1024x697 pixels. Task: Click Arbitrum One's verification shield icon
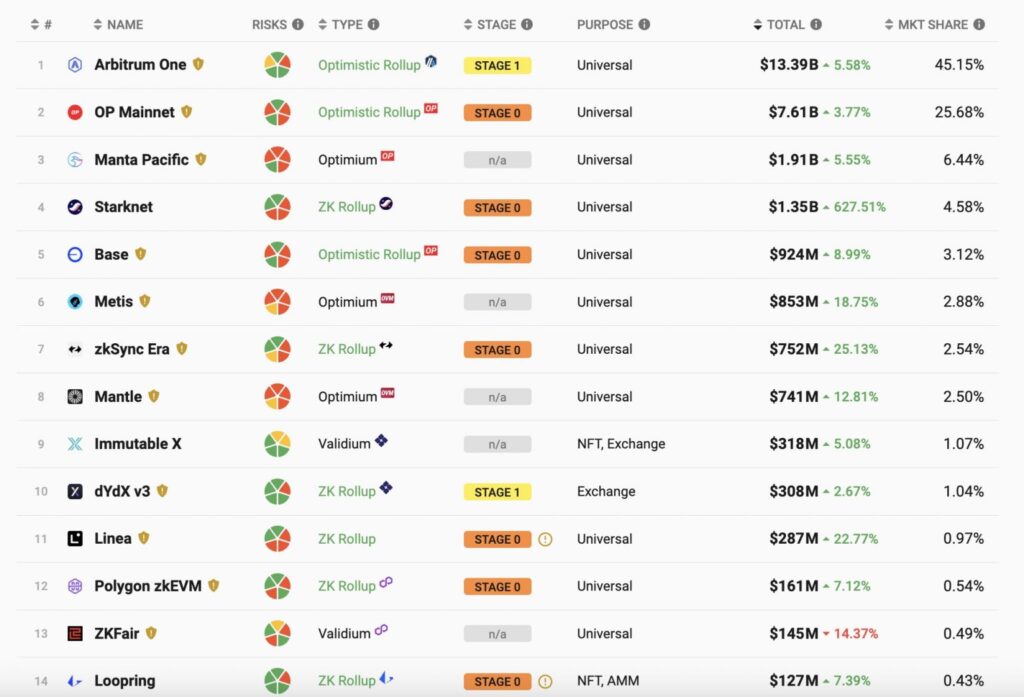pos(198,64)
